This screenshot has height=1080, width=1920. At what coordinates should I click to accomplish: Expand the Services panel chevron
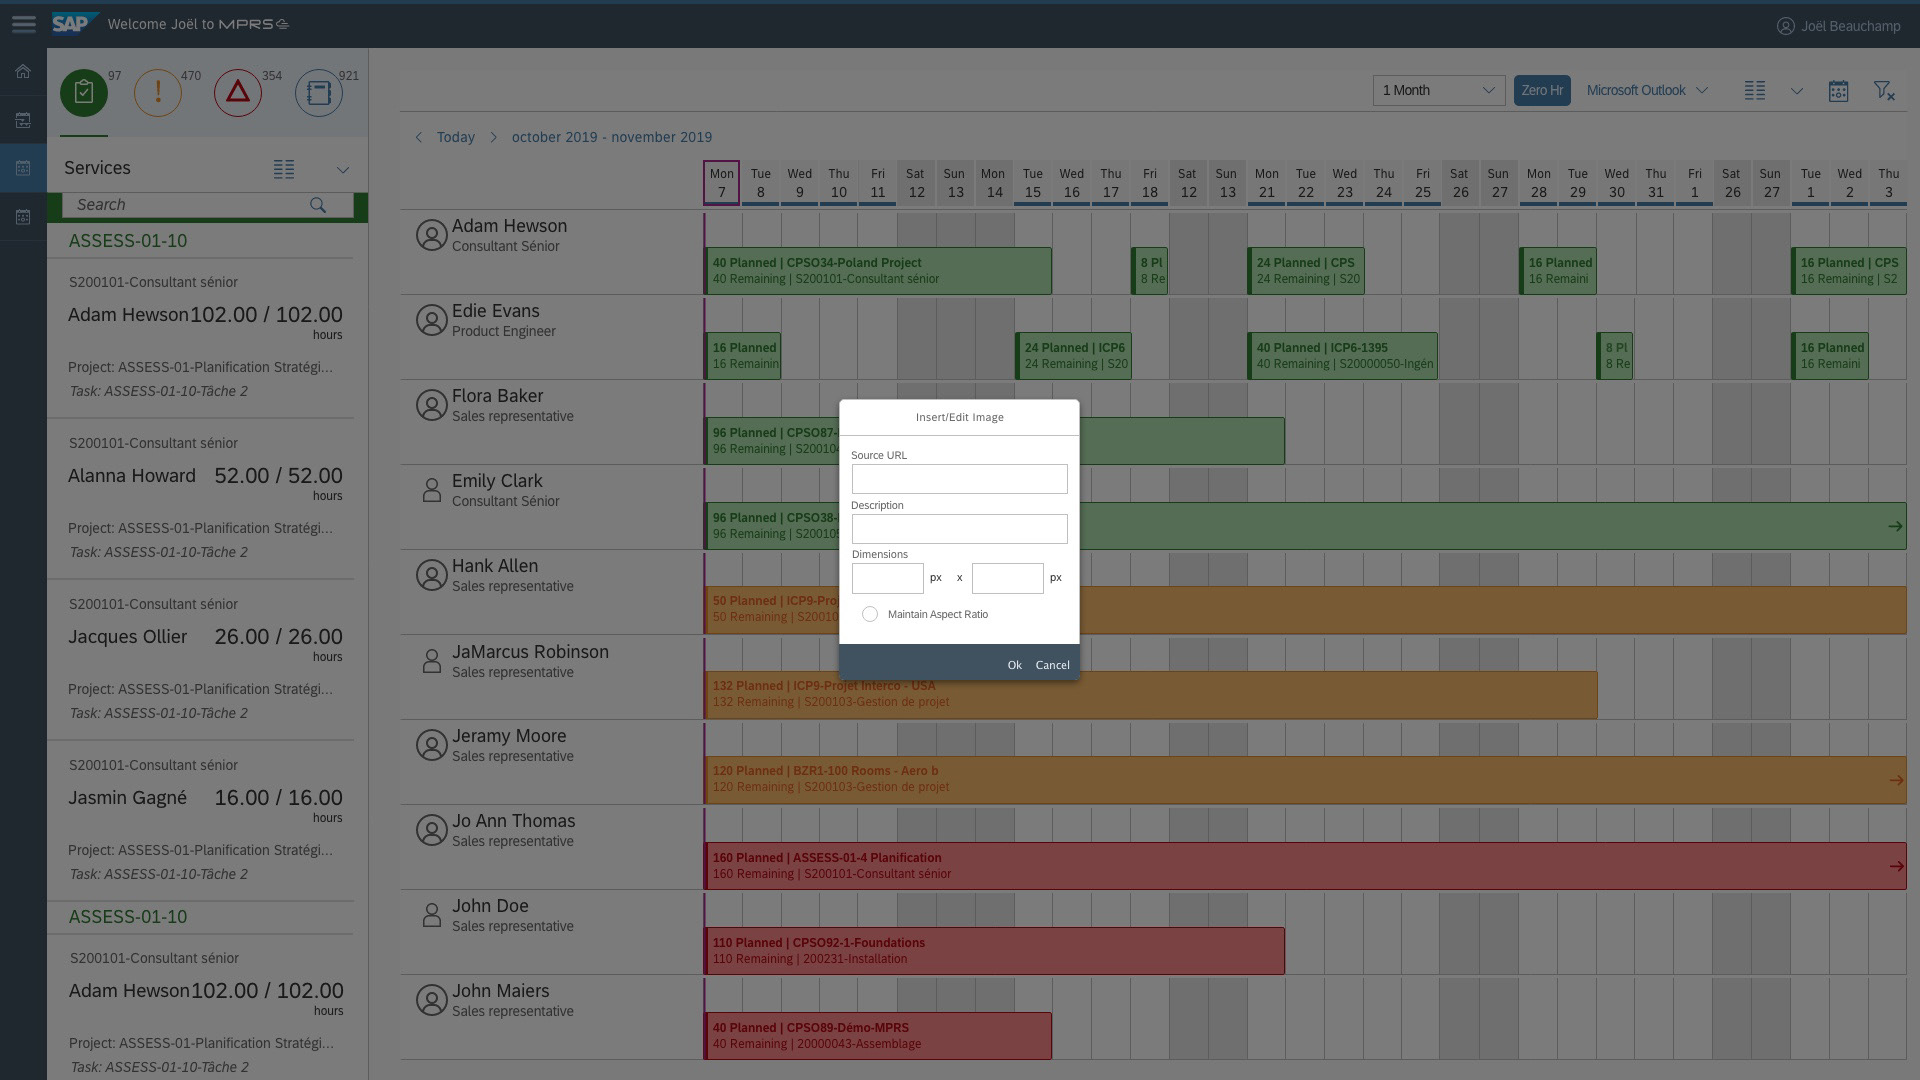[343, 170]
